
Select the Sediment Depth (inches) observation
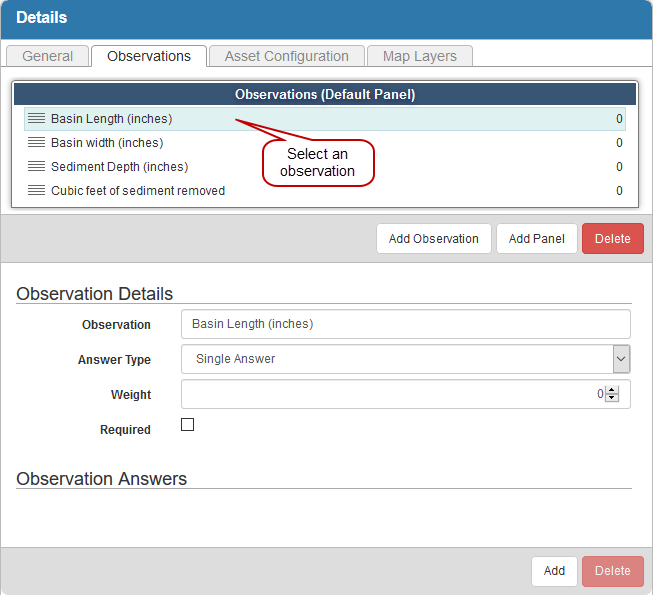point(119,167)
